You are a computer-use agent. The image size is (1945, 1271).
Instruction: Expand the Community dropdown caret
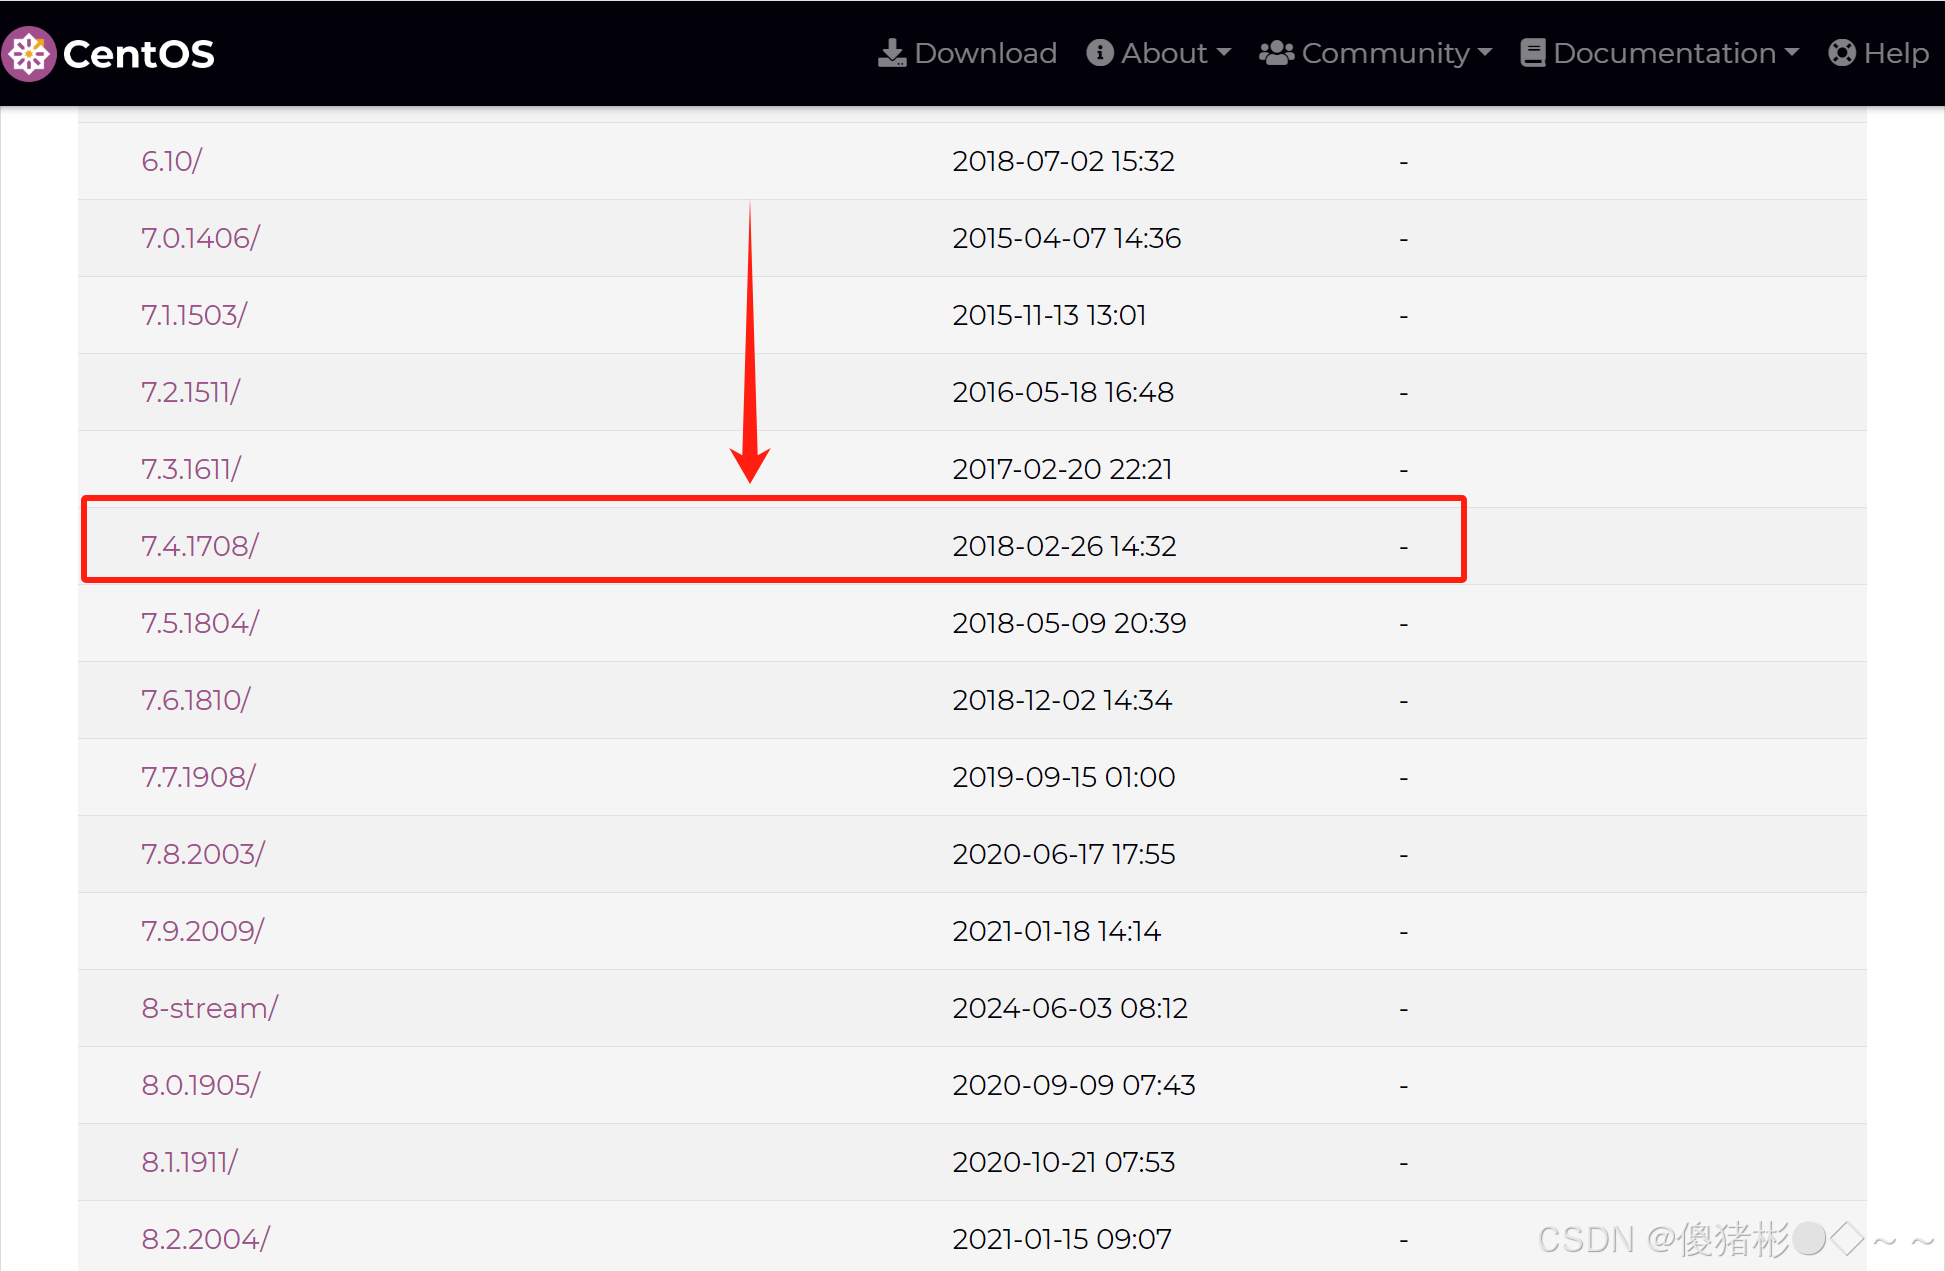pos(1484,53)
